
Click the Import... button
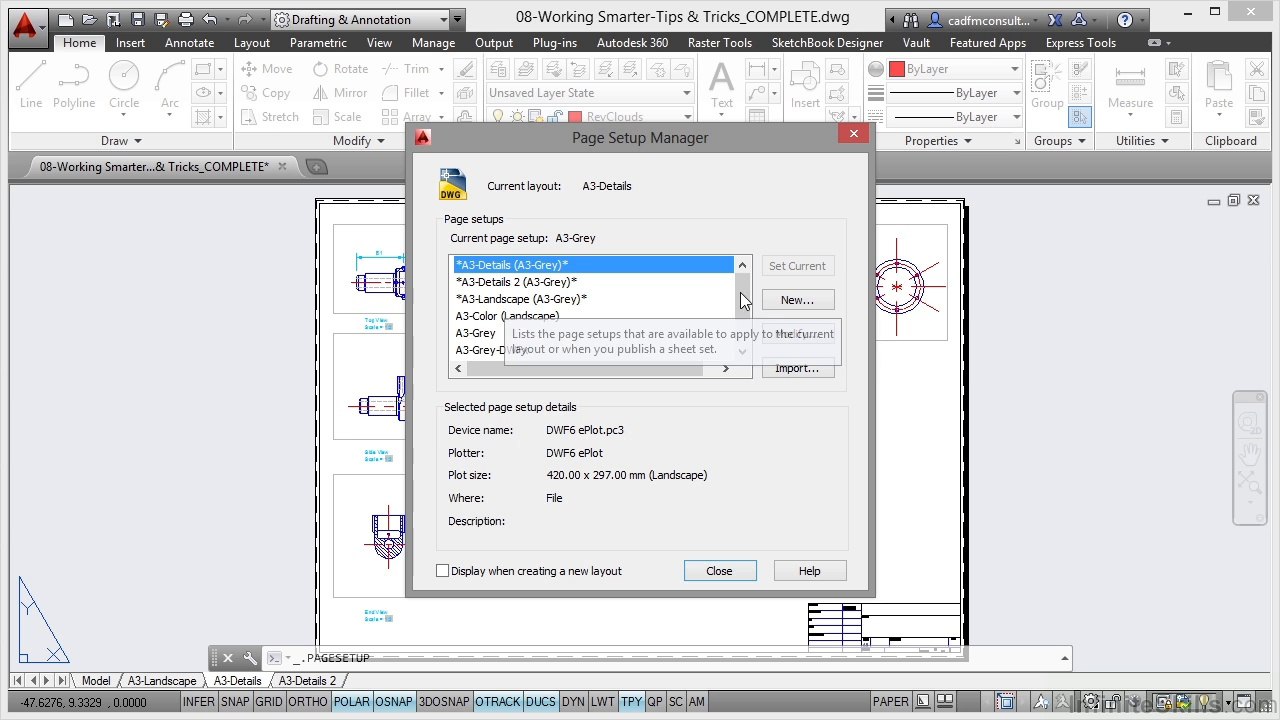pyautogui.click(x=797, y=368)
